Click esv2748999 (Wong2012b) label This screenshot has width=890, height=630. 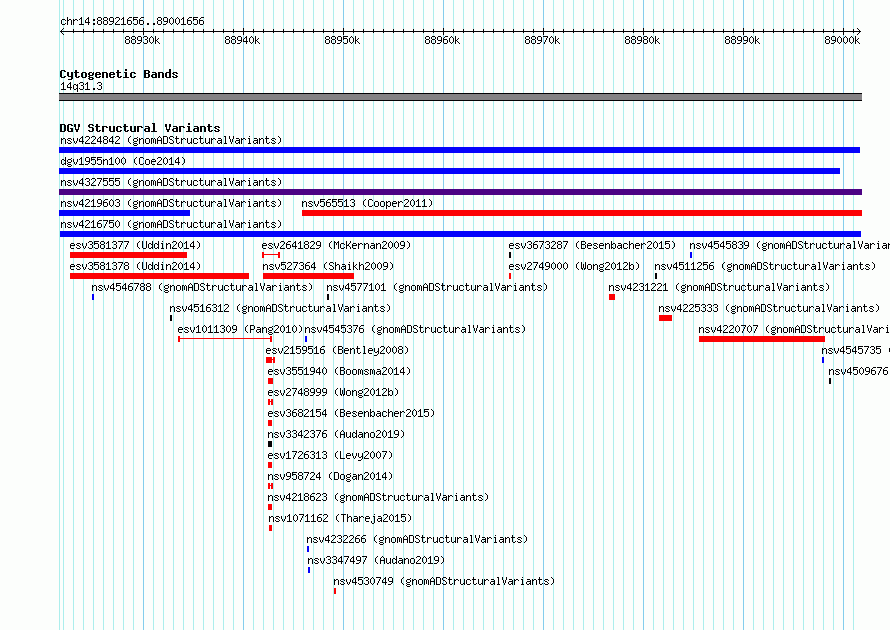coord(333,392)
